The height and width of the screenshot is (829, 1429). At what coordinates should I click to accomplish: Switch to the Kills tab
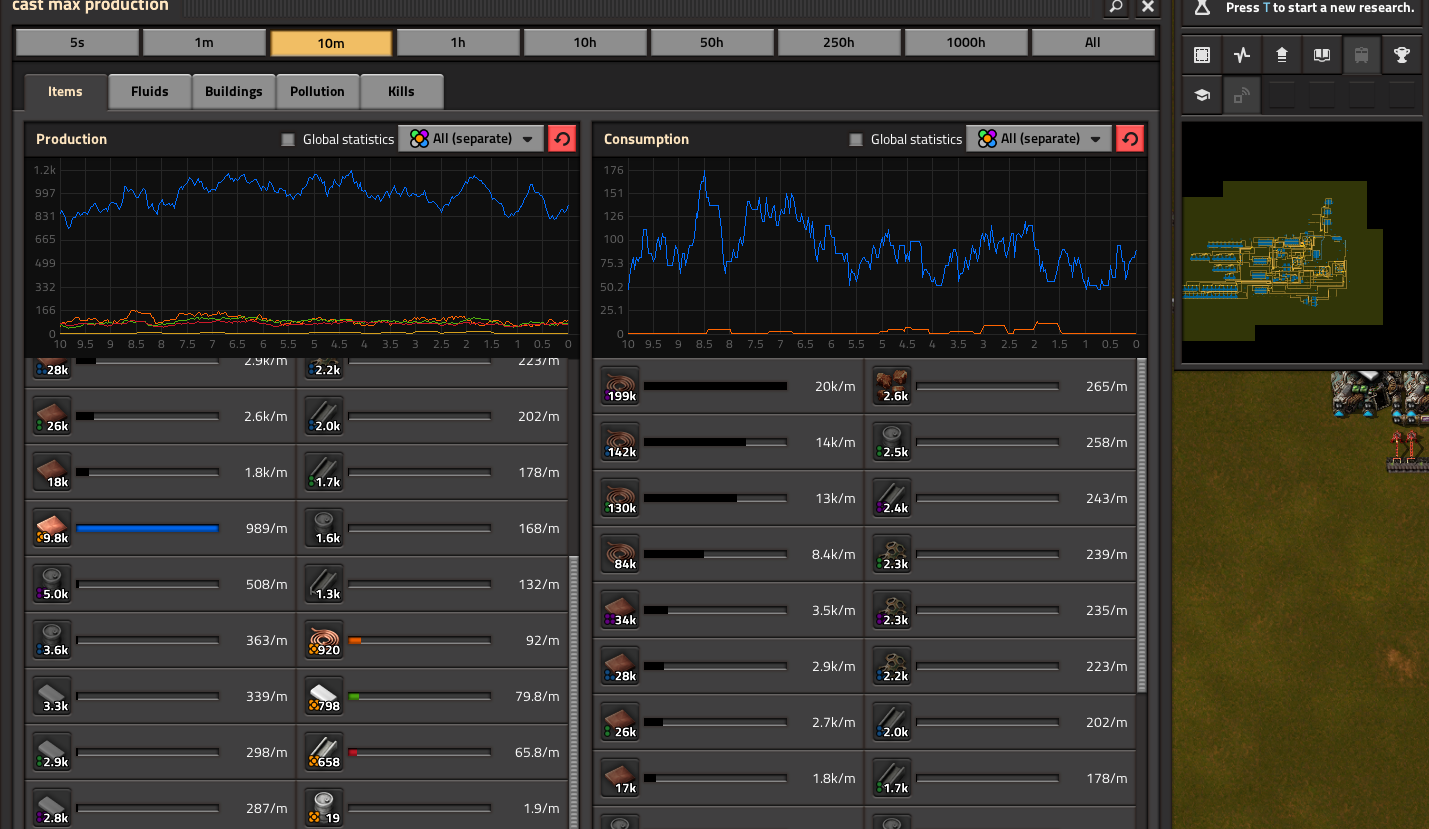[402, 91]
